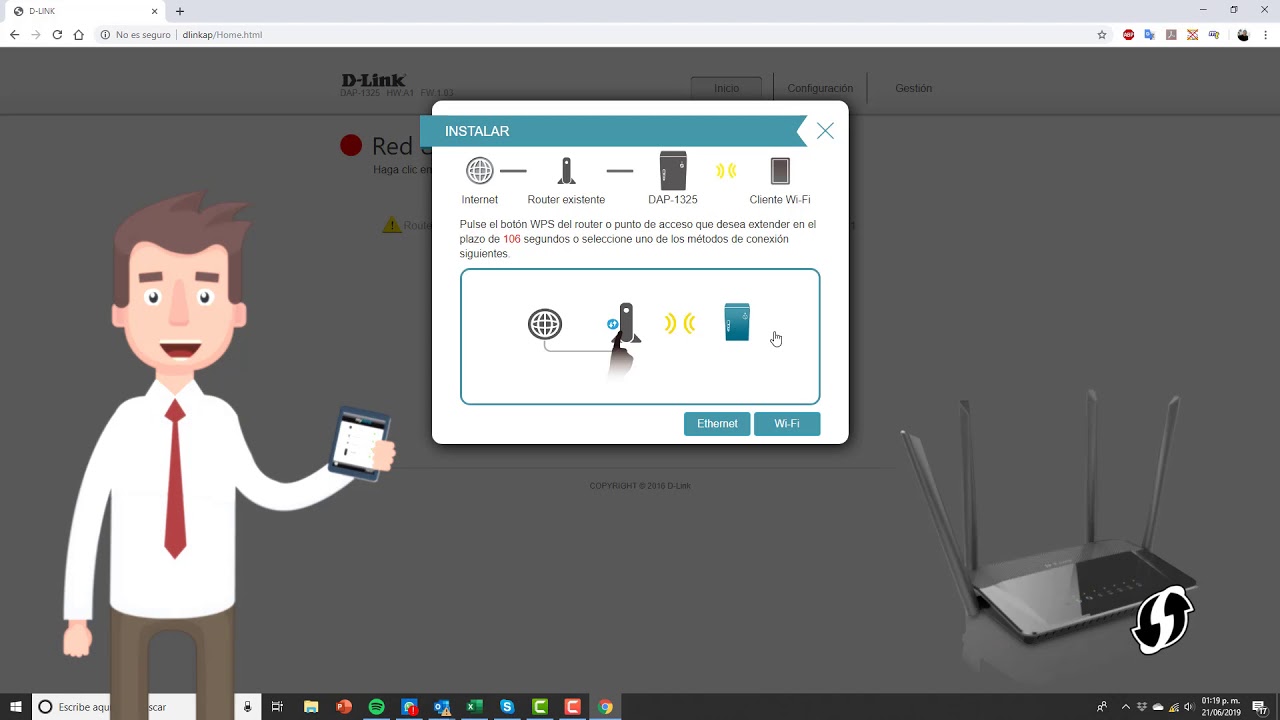This screenshot has height=720, width=1280.
Task: Close the INSTALAR dialog with the X
Action: coord(825,131)
